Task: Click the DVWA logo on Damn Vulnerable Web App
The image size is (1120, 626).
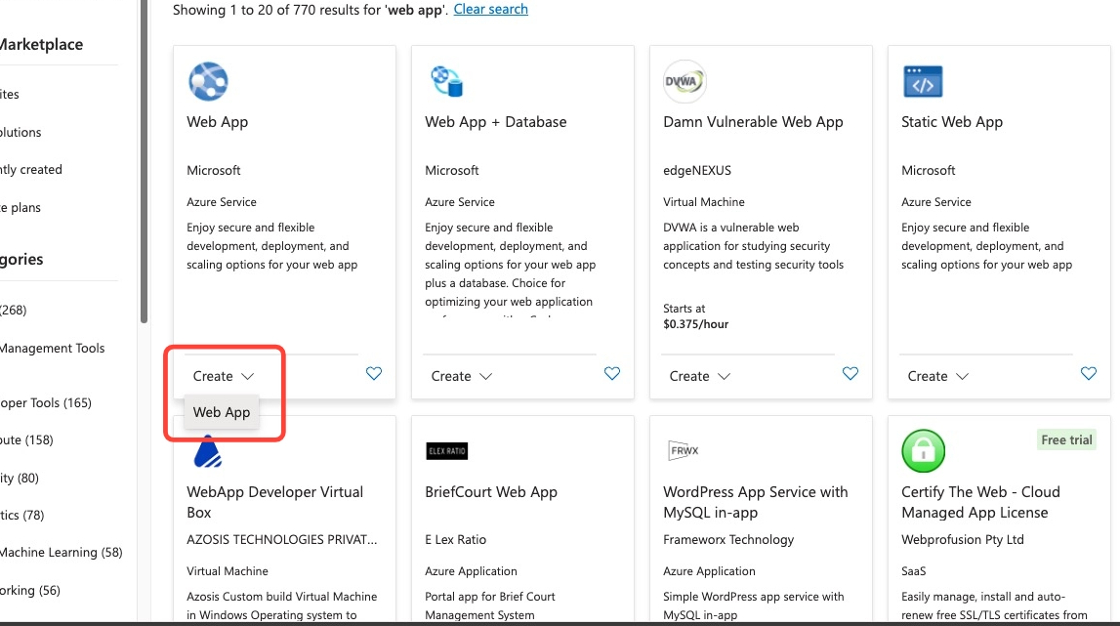Action: tap(684, 81)
